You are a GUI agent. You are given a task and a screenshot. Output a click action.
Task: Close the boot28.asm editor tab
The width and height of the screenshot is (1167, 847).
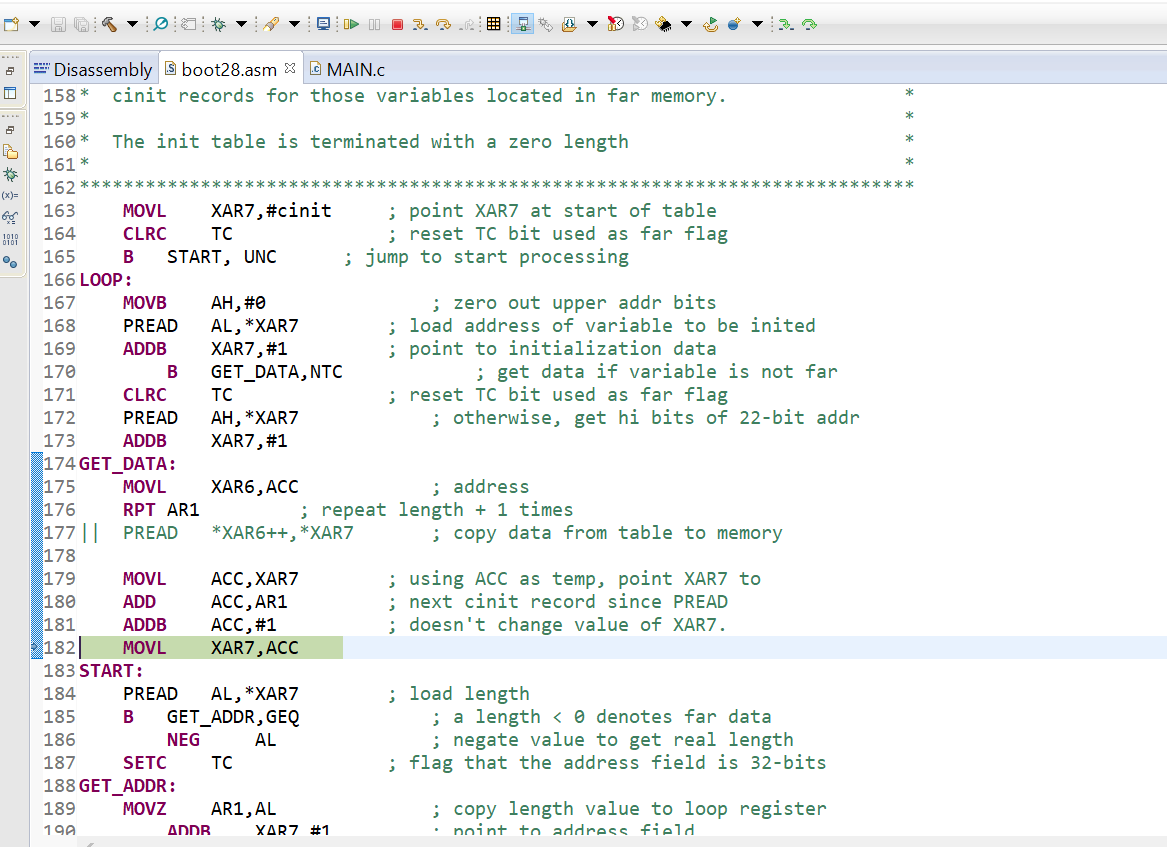coord(288,69)
